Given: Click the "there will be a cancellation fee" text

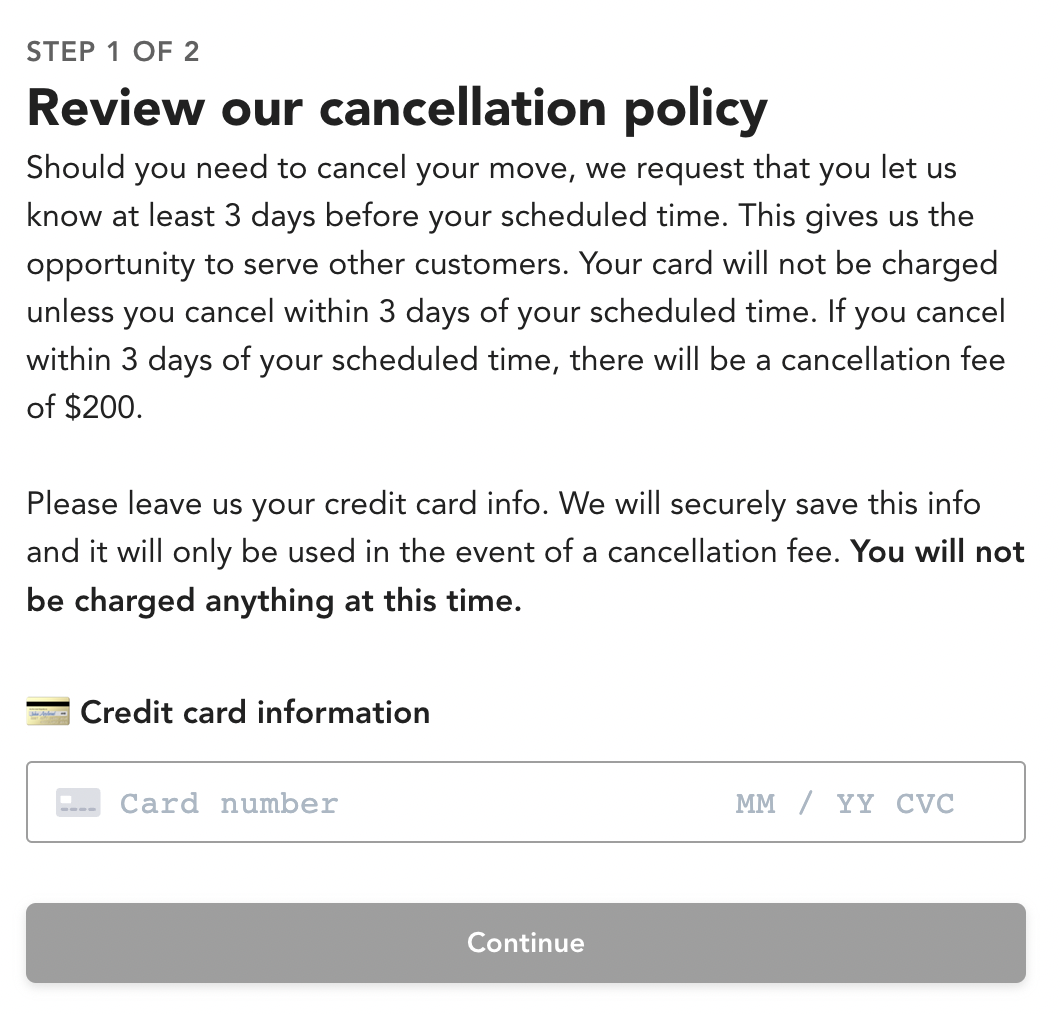Looking at the screenshot, I should pyautogui.click(x=787, y=359).
